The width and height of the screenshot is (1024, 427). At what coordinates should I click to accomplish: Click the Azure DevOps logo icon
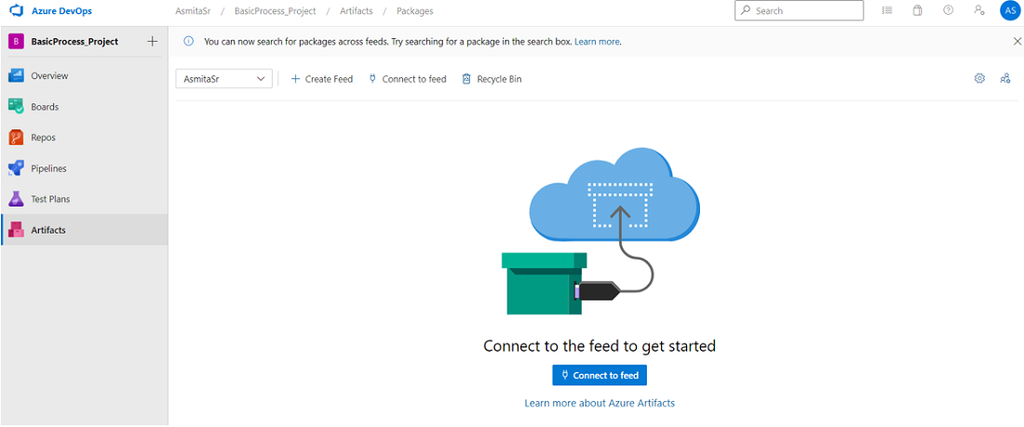(16, 11)
